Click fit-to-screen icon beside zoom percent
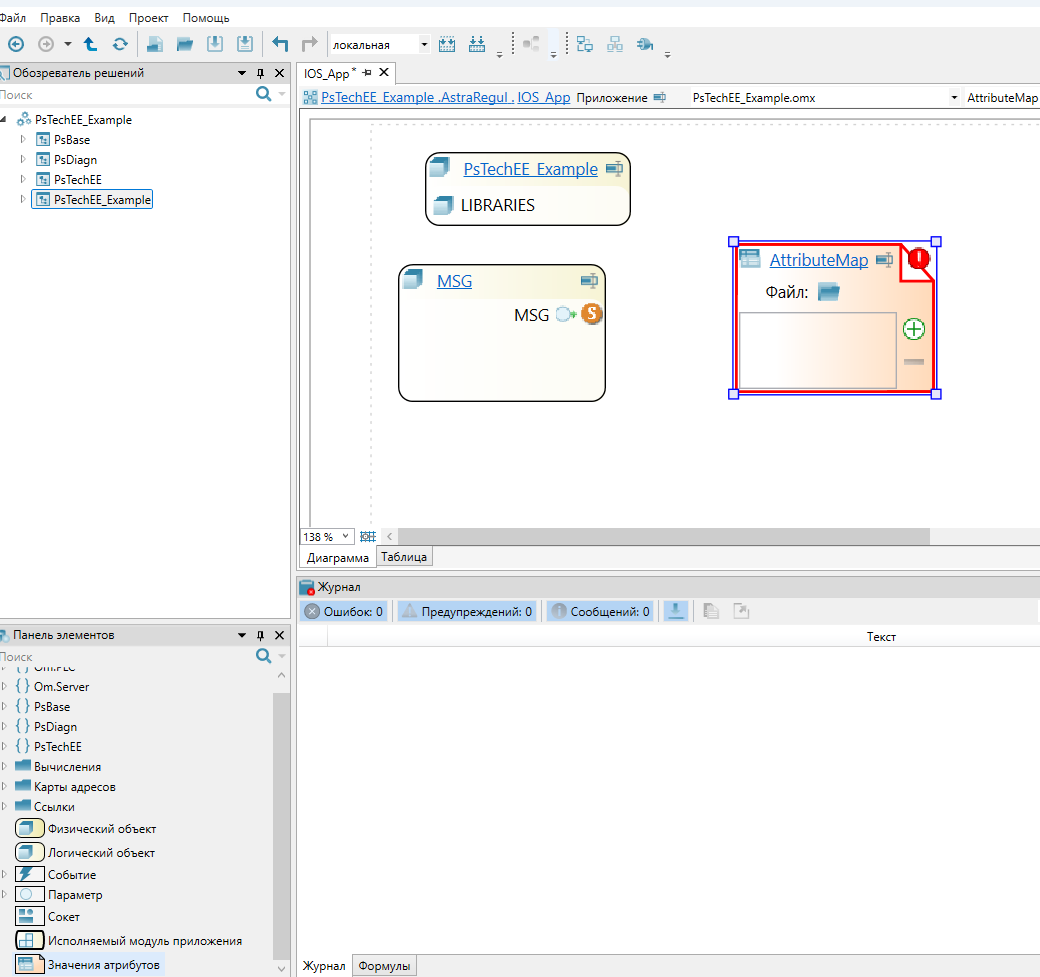The height and width of the screenshot is (977, 1040). coord(367,537)
